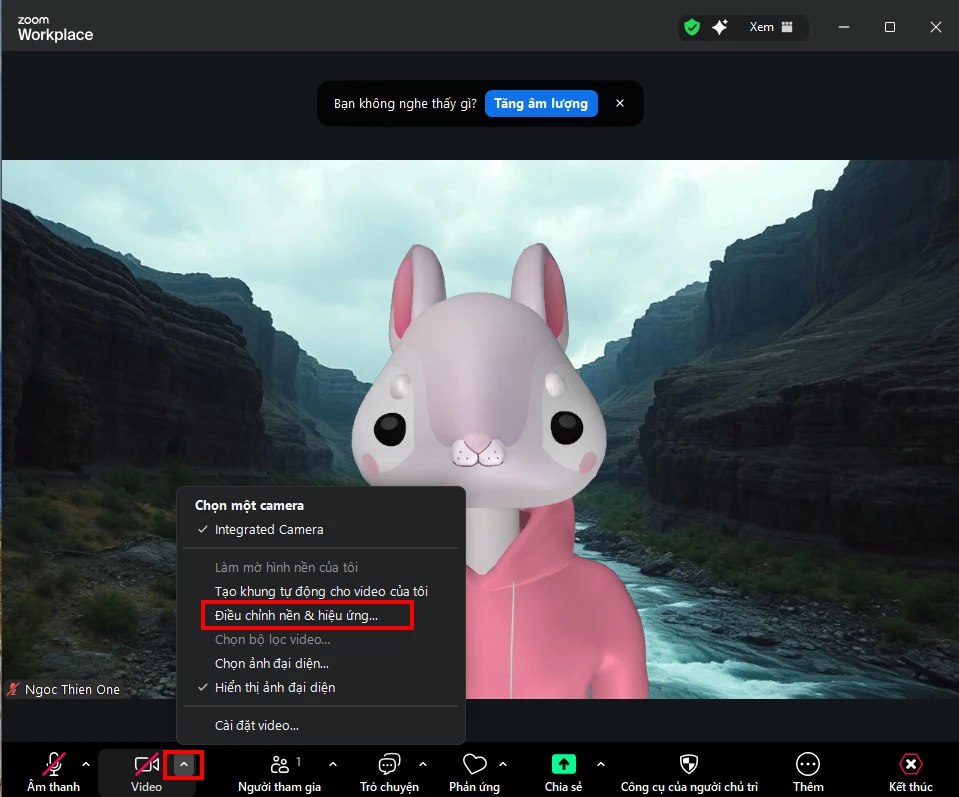Click the green encryption shield icon
Viewport: 959px width, 797px height.
[x=692, y=27]
